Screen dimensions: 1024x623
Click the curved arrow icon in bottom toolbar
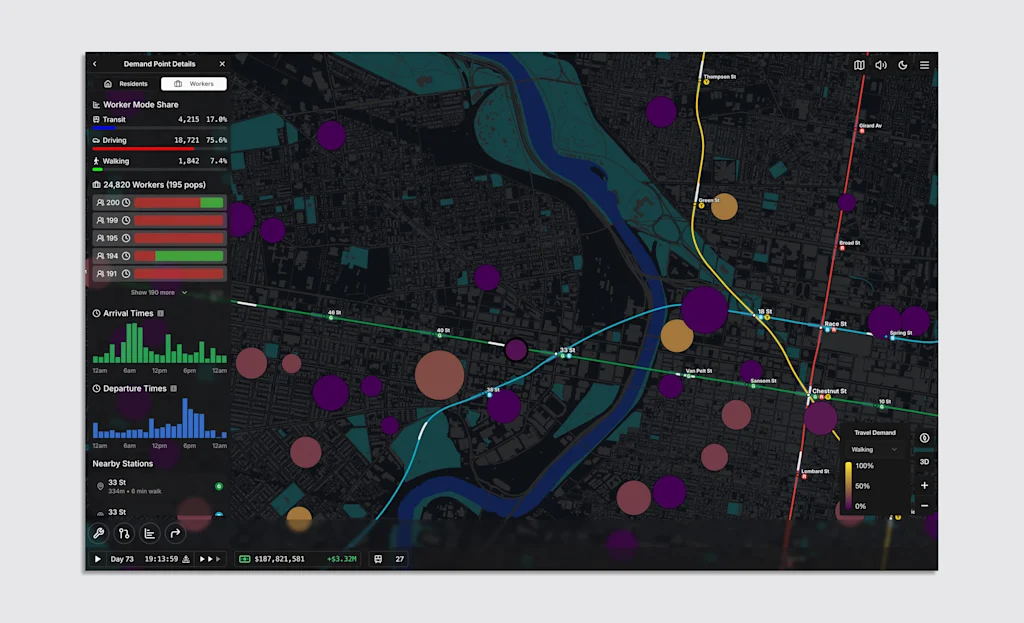(175, 533)
